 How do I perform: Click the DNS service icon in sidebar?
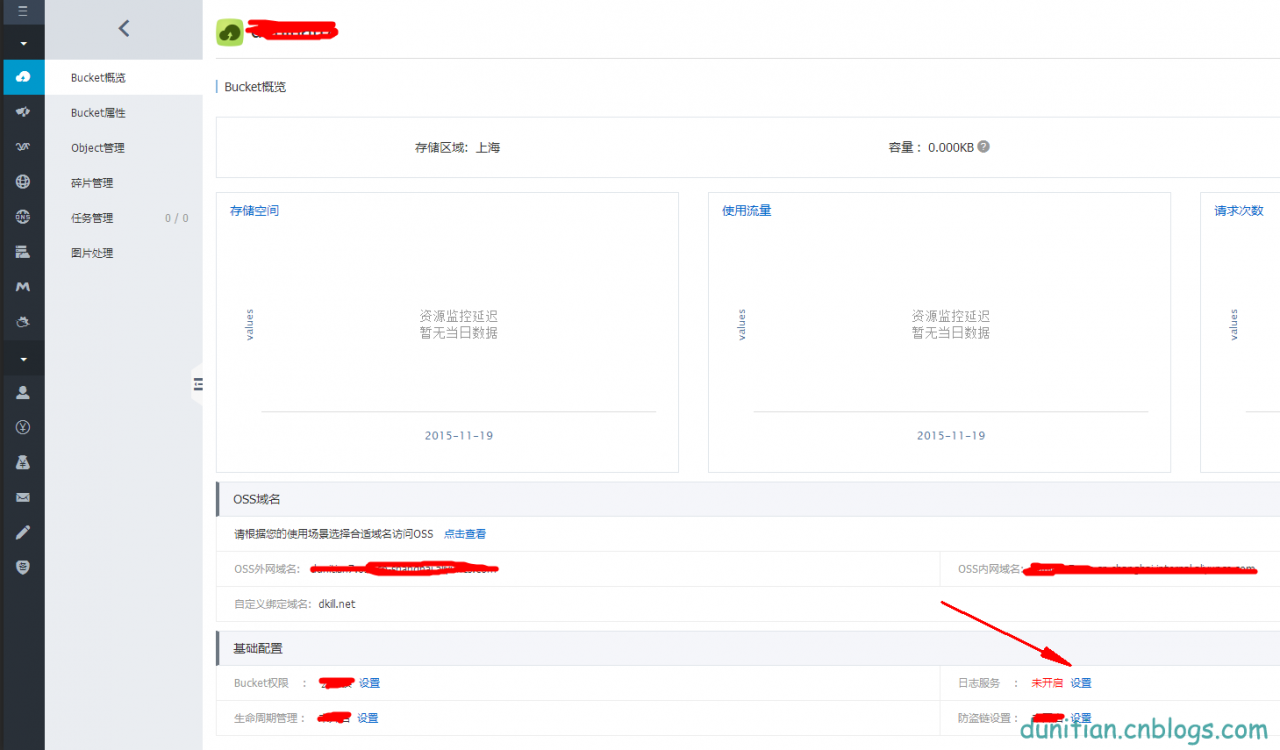coord(23,217)
